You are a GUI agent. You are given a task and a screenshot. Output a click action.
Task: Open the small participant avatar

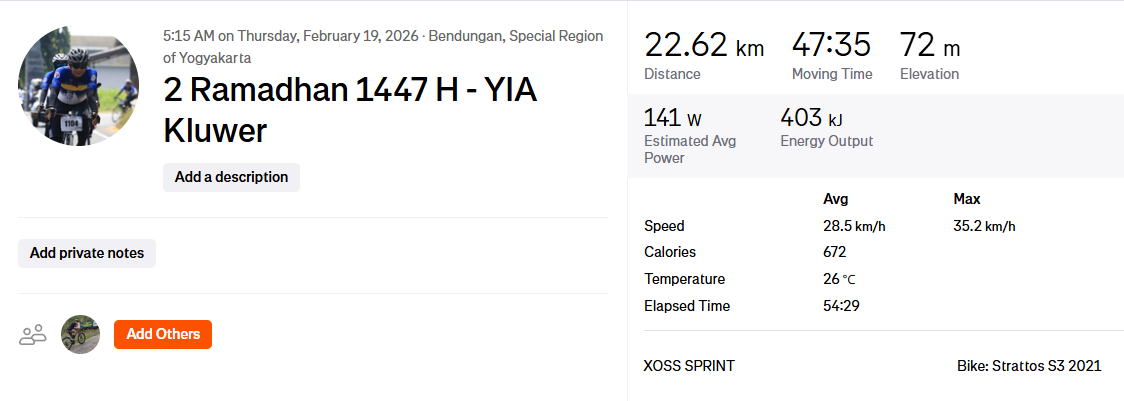80,334
